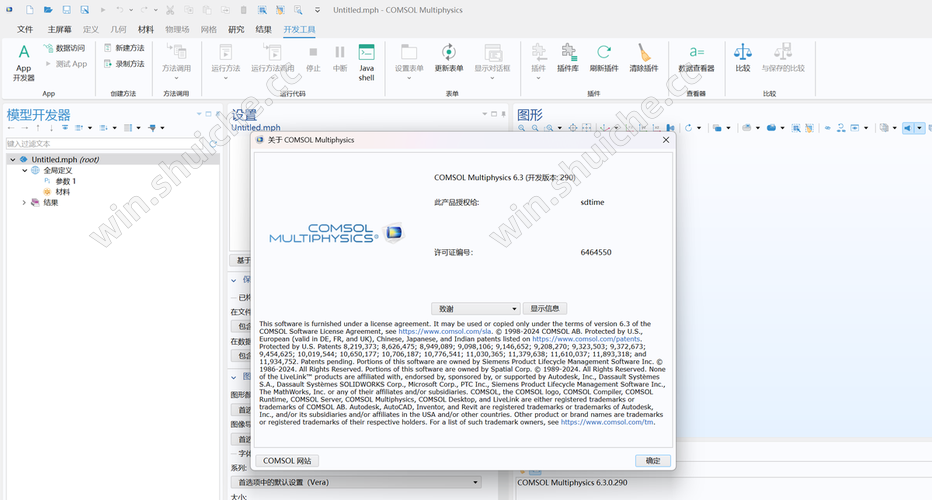
Task: Click the 确定 button in the About dialog
Action: pyautogui.click(x=652, y=461)
